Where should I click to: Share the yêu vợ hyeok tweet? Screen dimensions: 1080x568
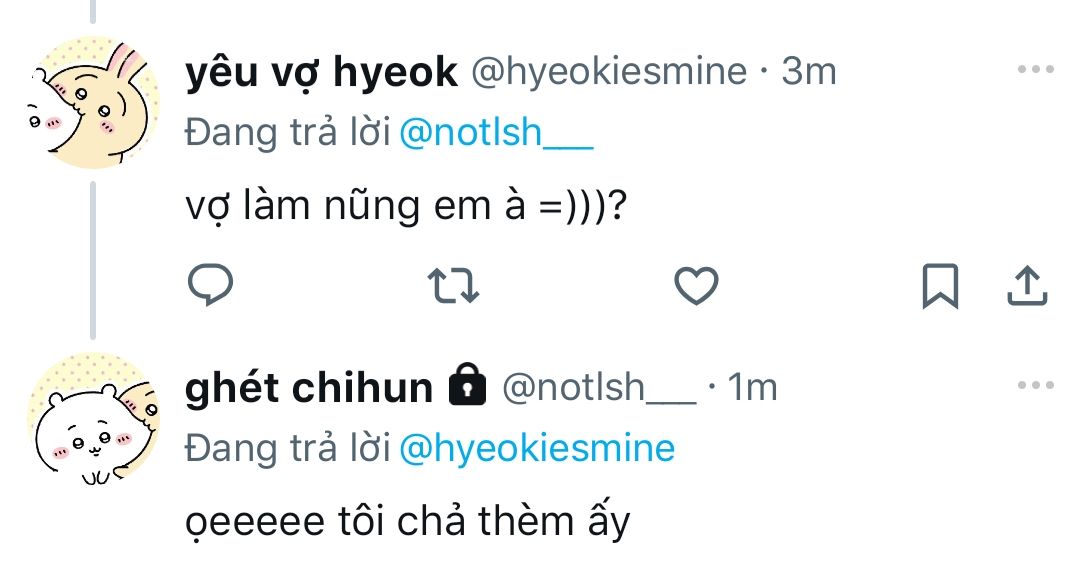(1025, 287)
